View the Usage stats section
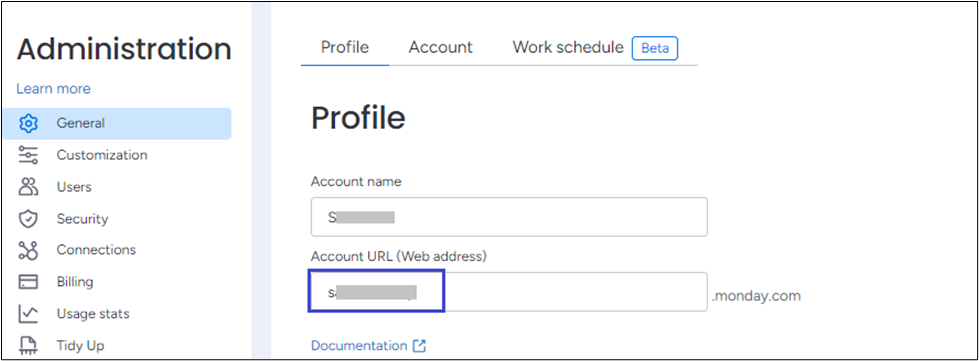Viewport: 979px width, 361px height. tap(93, 314)
